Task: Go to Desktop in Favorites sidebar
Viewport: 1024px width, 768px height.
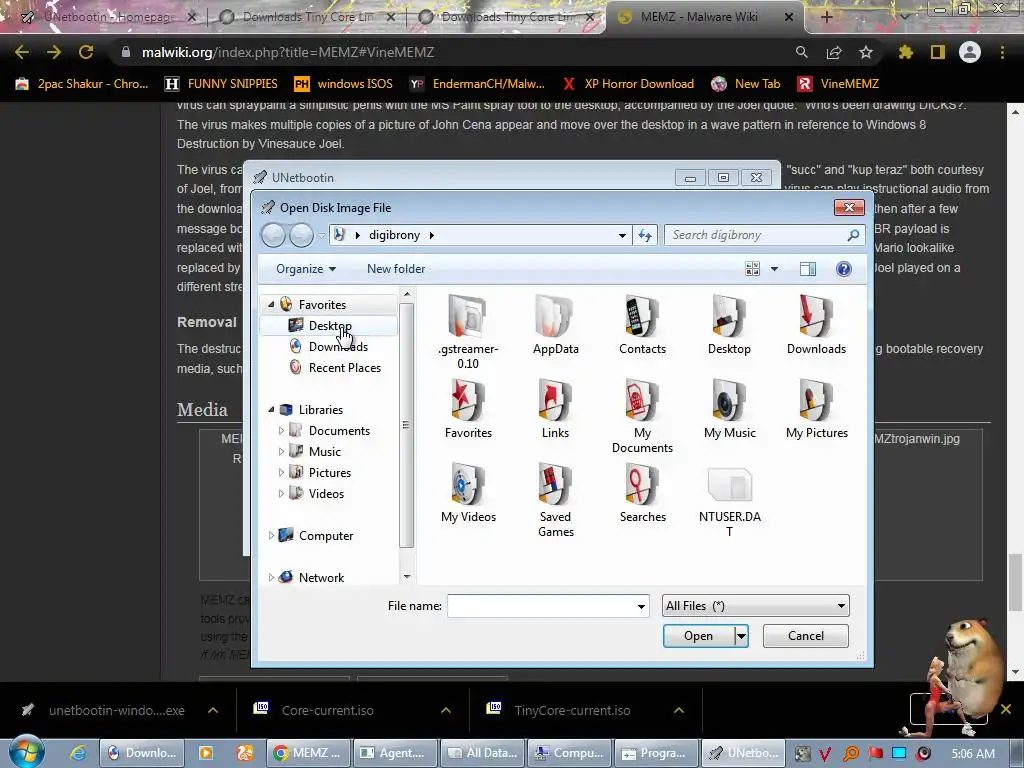Action: pyautogui.click(x=330, y=325)
